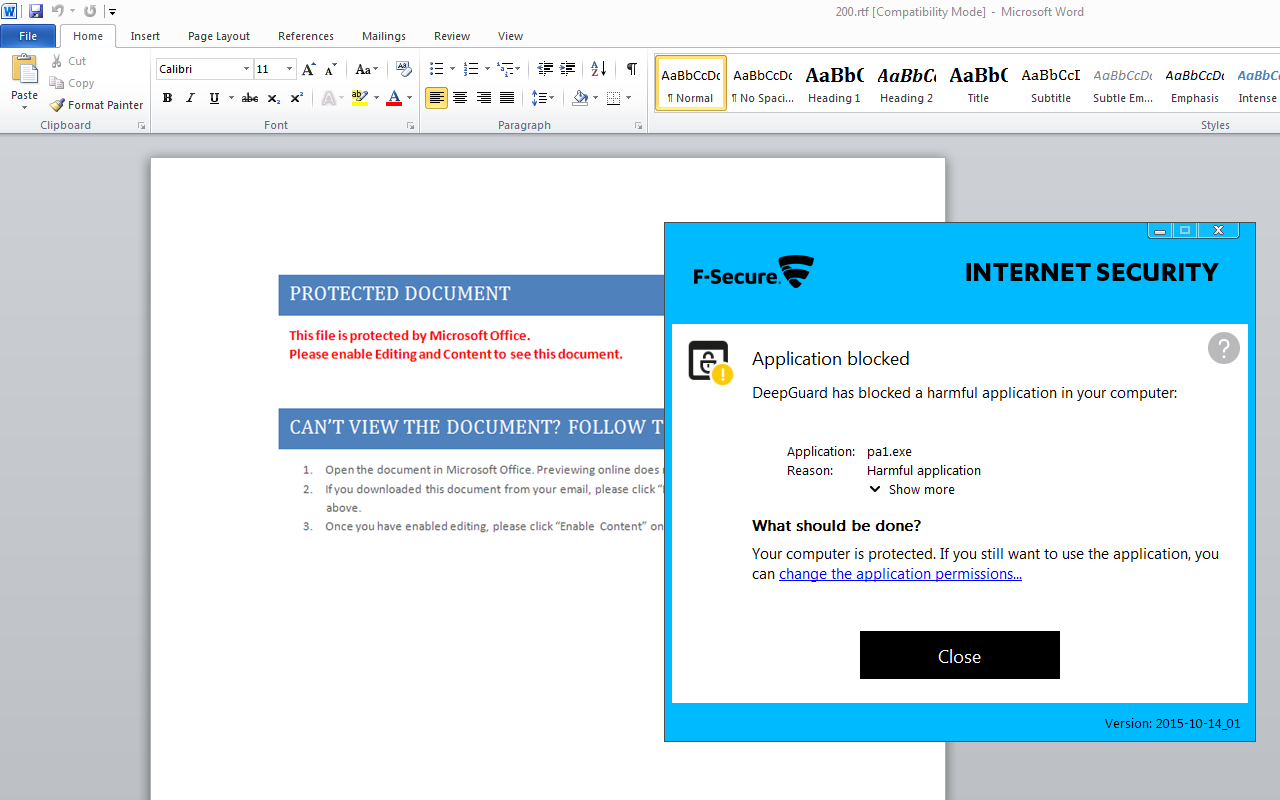Center align the paragraph
1280x800 pixels.
tap(460, 98)
